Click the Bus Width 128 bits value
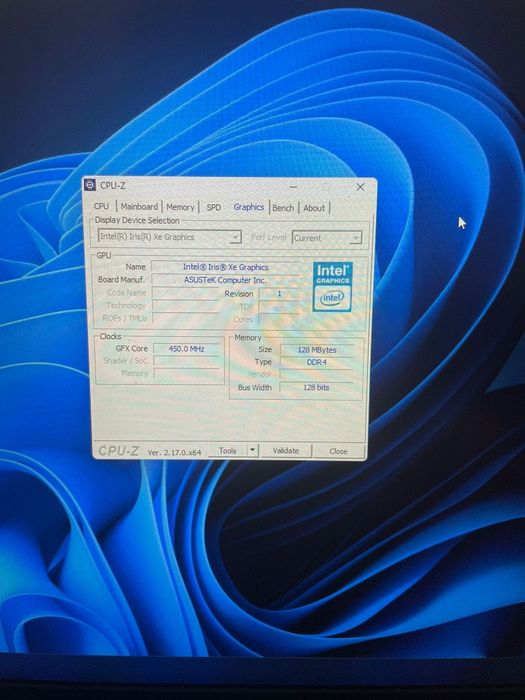Viewport: 525px width, 700px height. pos(316,387)
